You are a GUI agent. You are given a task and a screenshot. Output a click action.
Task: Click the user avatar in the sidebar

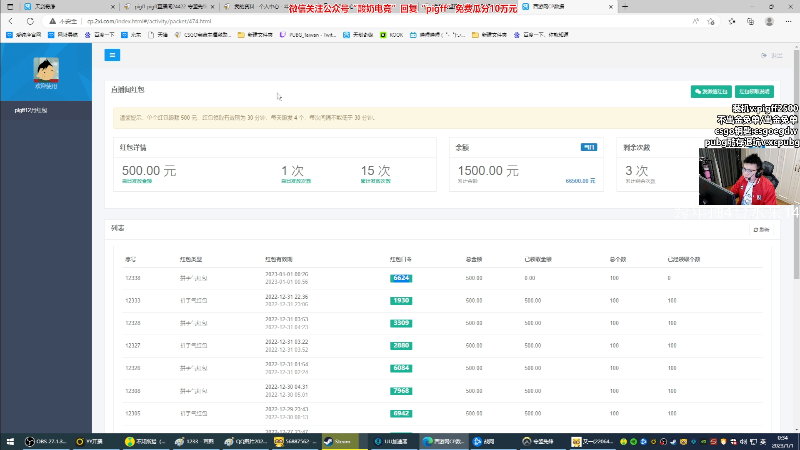[x=46, y=70]
